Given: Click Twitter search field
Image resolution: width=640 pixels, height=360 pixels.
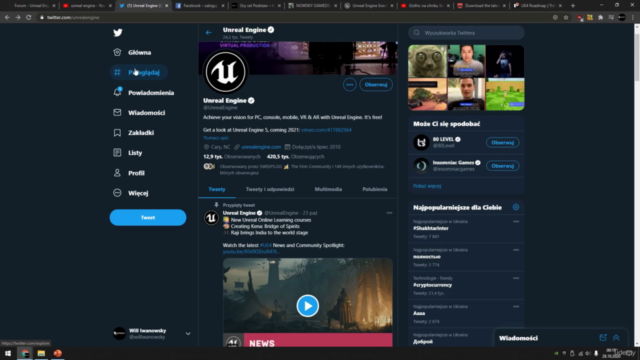Looking at the screenshot, I should point(466,33).
